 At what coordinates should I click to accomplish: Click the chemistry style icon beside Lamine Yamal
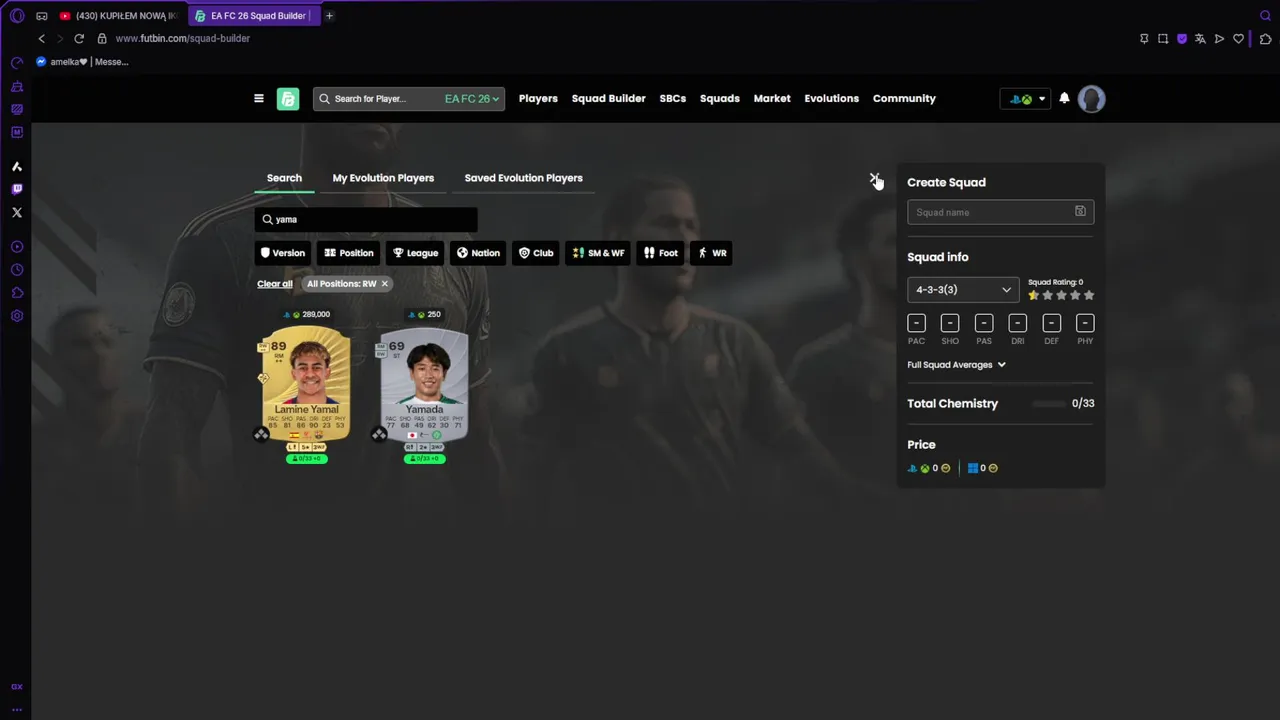pos(261,434)
